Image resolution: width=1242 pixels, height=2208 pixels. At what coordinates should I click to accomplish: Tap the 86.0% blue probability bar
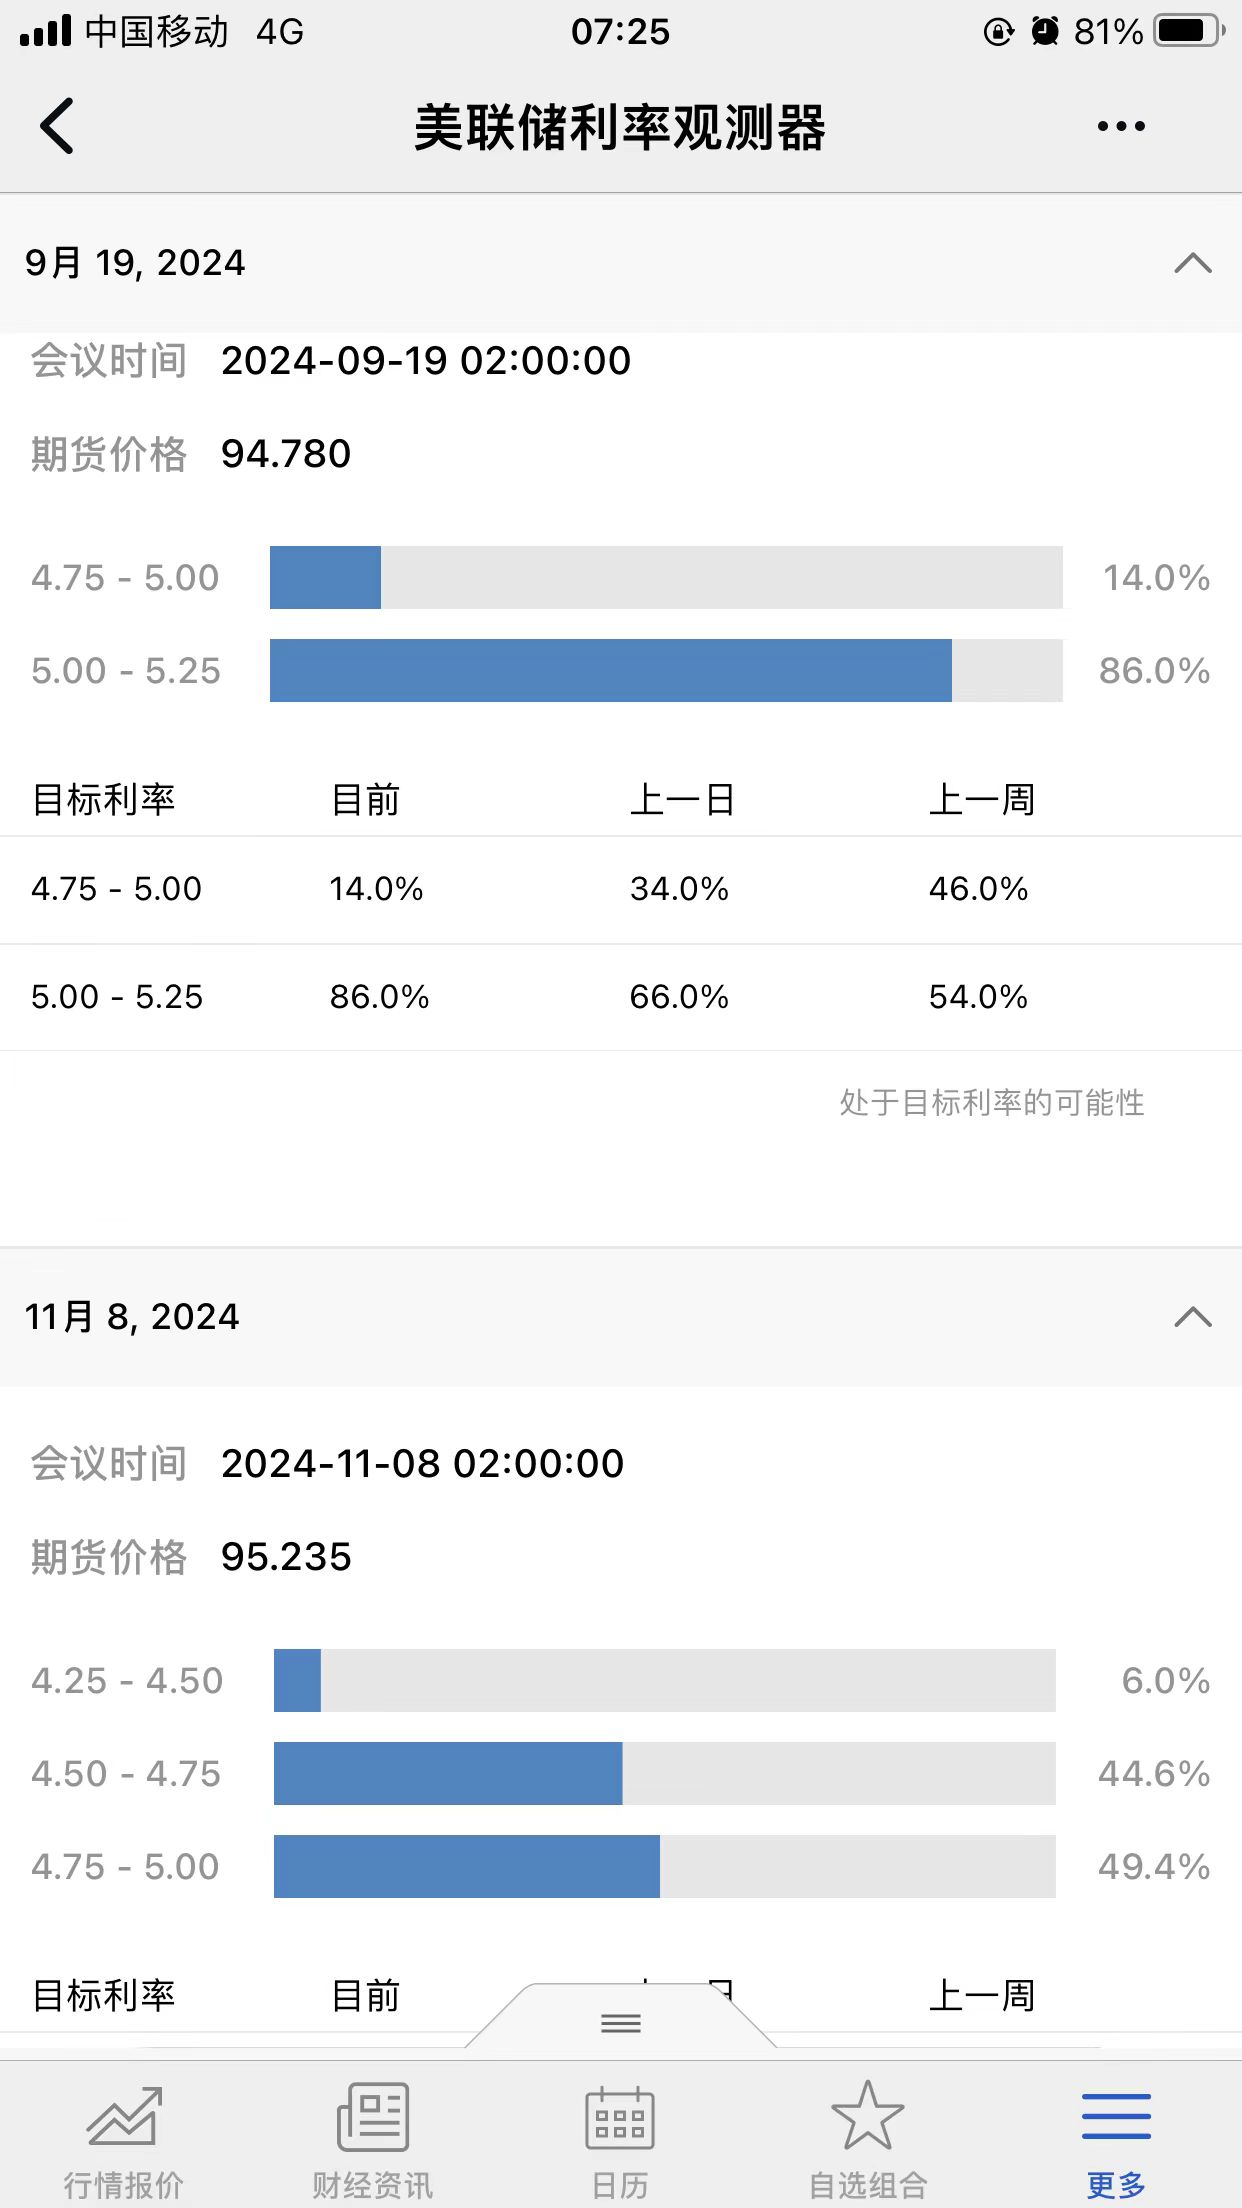(x=611, y=670)
